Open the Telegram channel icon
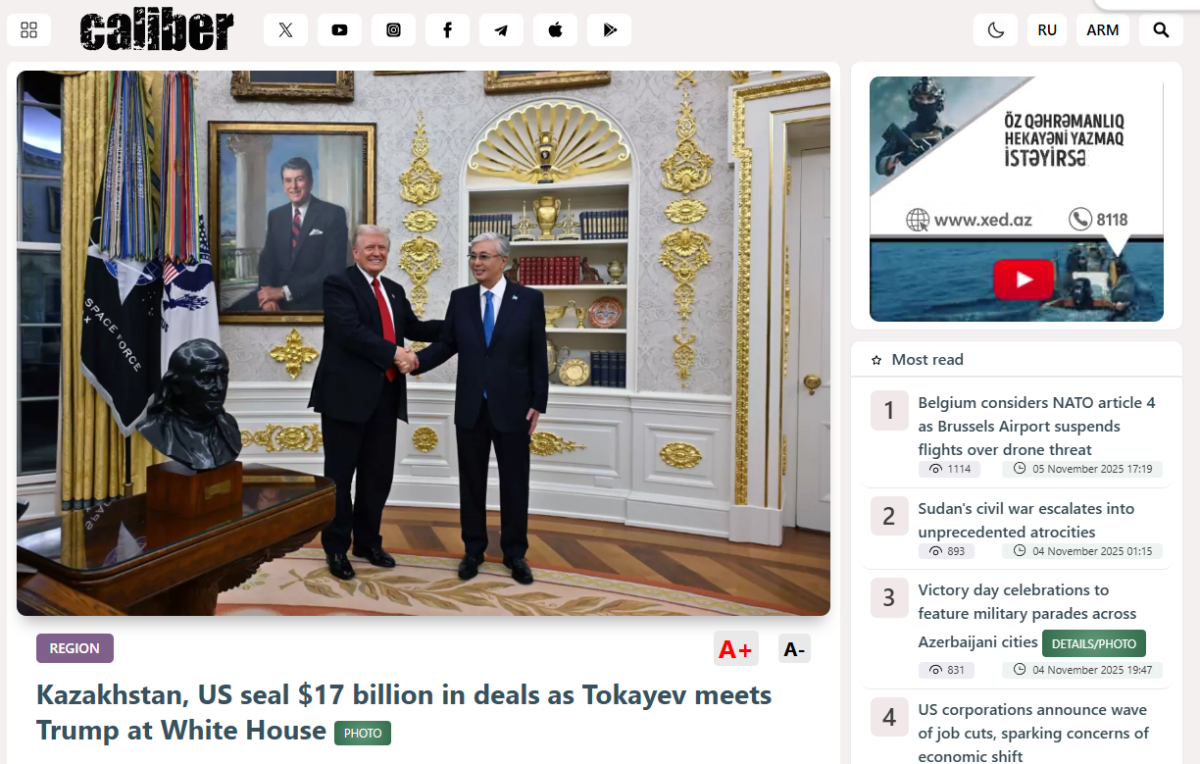This screenshot has width=1200, height=764. (x=502, y=30)
